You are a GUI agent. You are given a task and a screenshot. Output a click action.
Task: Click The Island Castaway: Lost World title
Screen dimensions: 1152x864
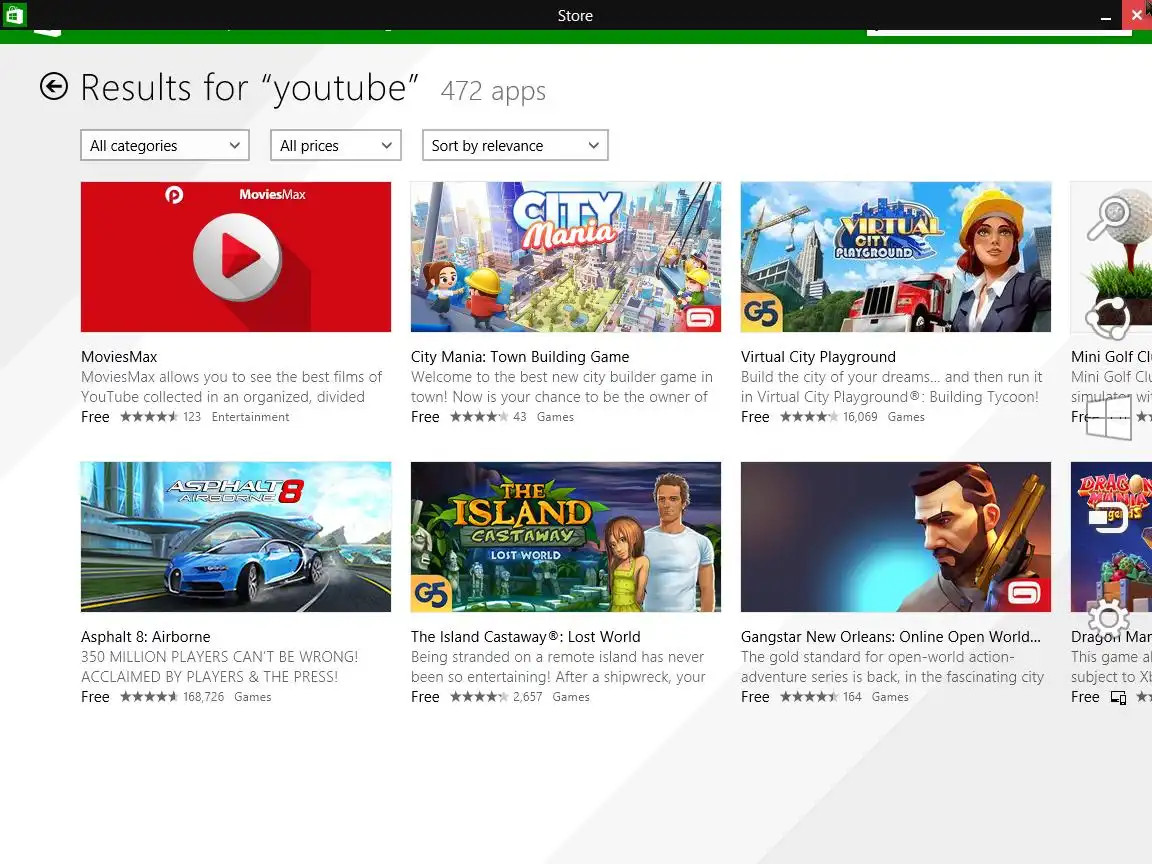click(525, 637)
